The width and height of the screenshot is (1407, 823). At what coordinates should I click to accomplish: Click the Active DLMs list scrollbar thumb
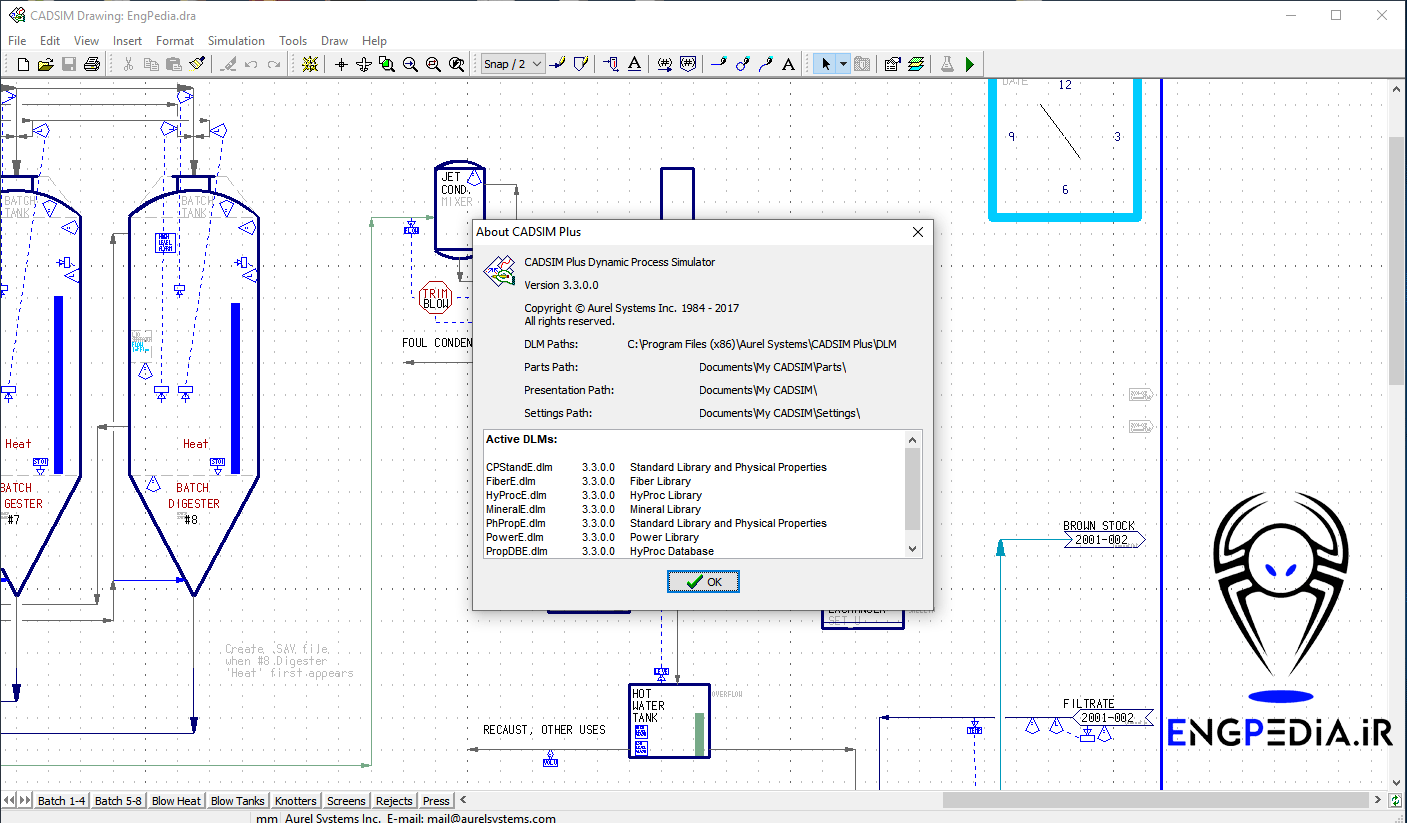click(x=912, y=488)
